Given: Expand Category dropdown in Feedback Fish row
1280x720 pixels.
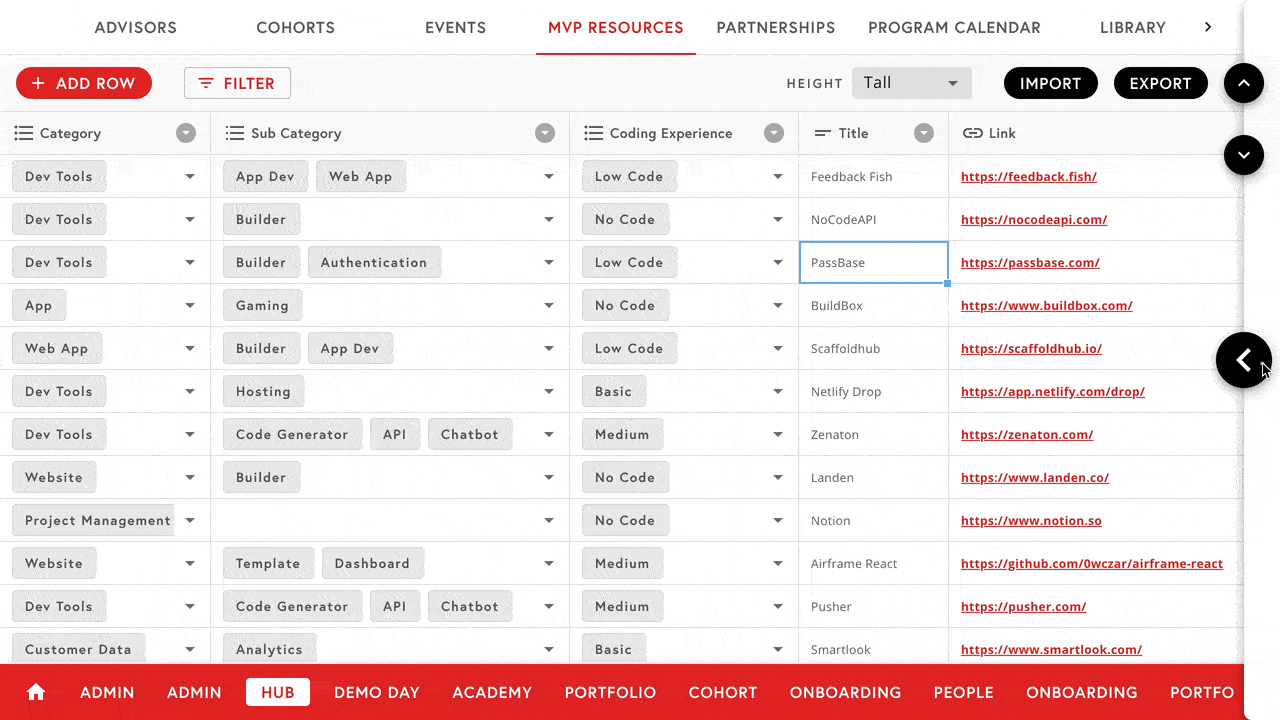Looking at the screenshot, I should coord(190,177).
